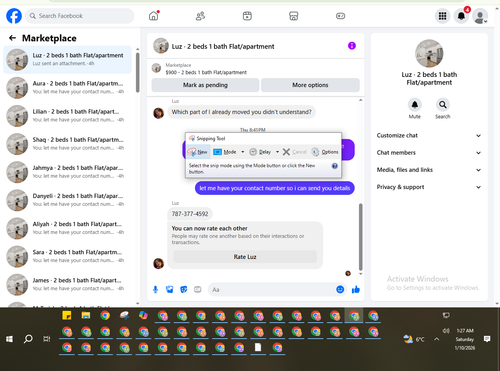Screen dimensions: 500x371
Task: Click the purple contact number request message
Action: click(275, 188)
